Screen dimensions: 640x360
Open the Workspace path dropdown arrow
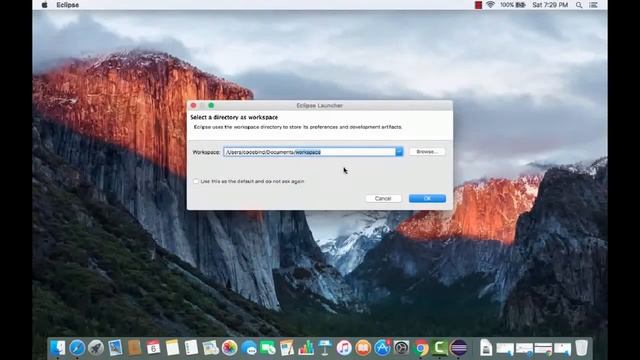(399, 152)
